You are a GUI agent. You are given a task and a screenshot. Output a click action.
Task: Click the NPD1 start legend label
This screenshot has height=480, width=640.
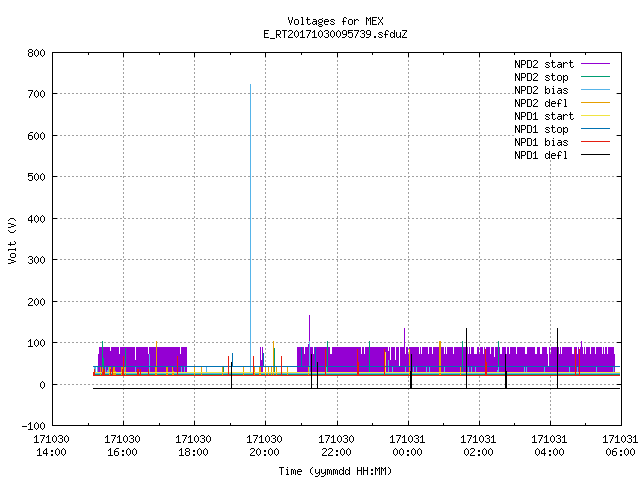(544, 116)
